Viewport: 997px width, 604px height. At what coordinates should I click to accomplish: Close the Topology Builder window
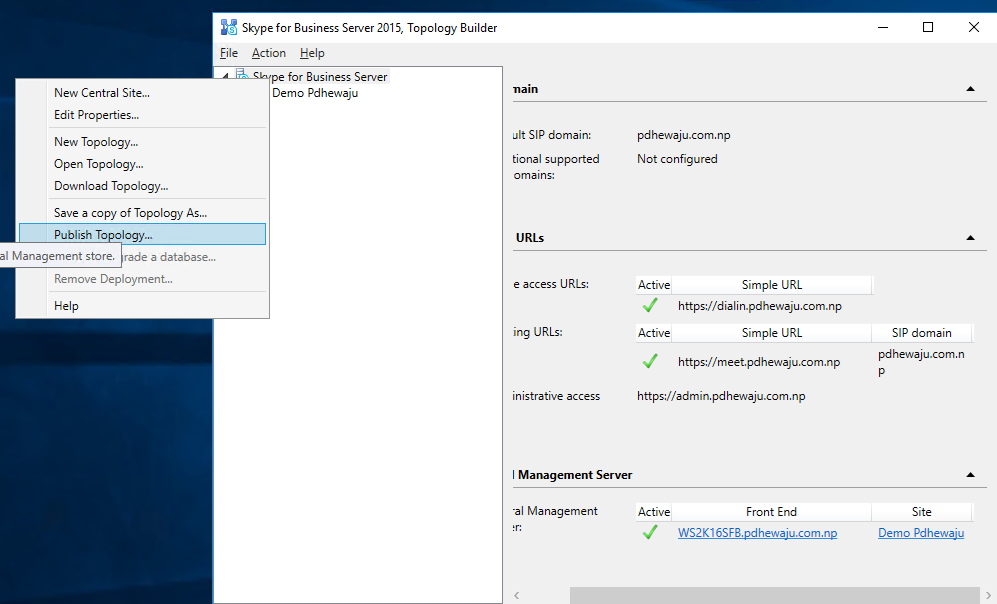tap(973, 27)
